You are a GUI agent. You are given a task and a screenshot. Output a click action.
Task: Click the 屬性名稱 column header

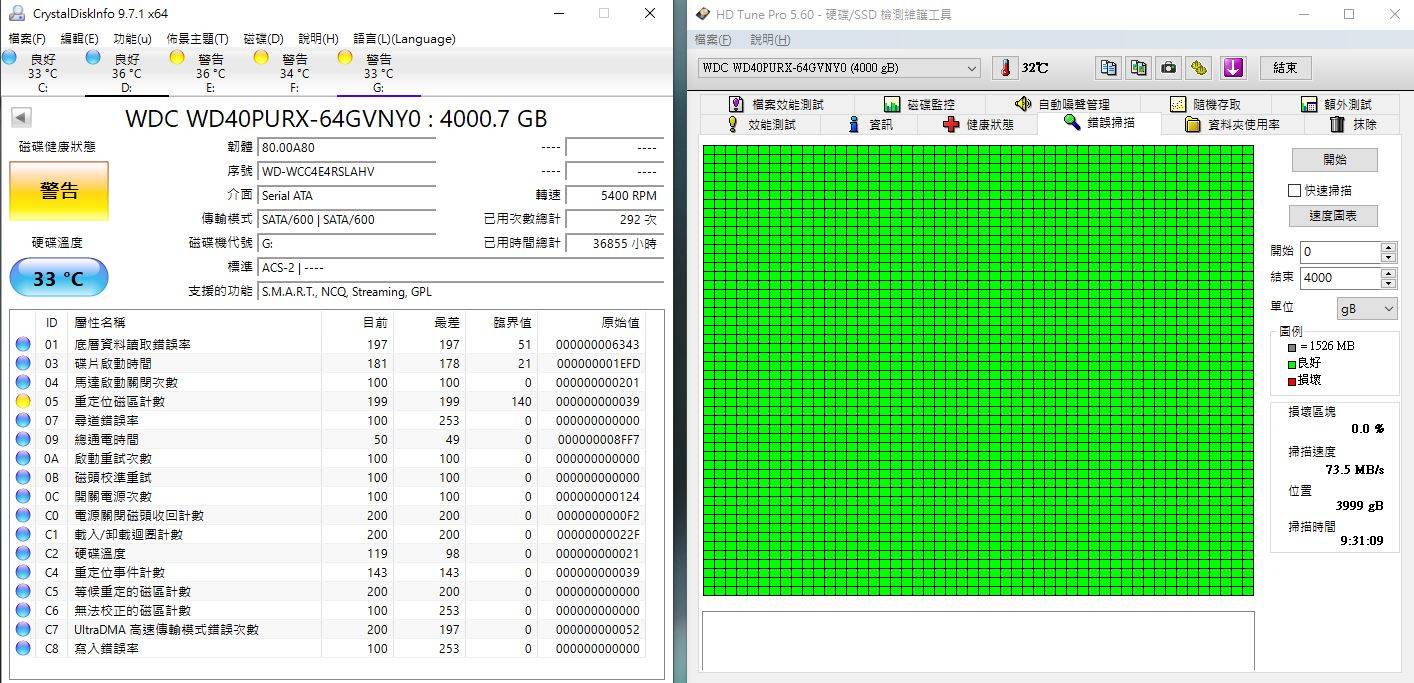(100, 322)
